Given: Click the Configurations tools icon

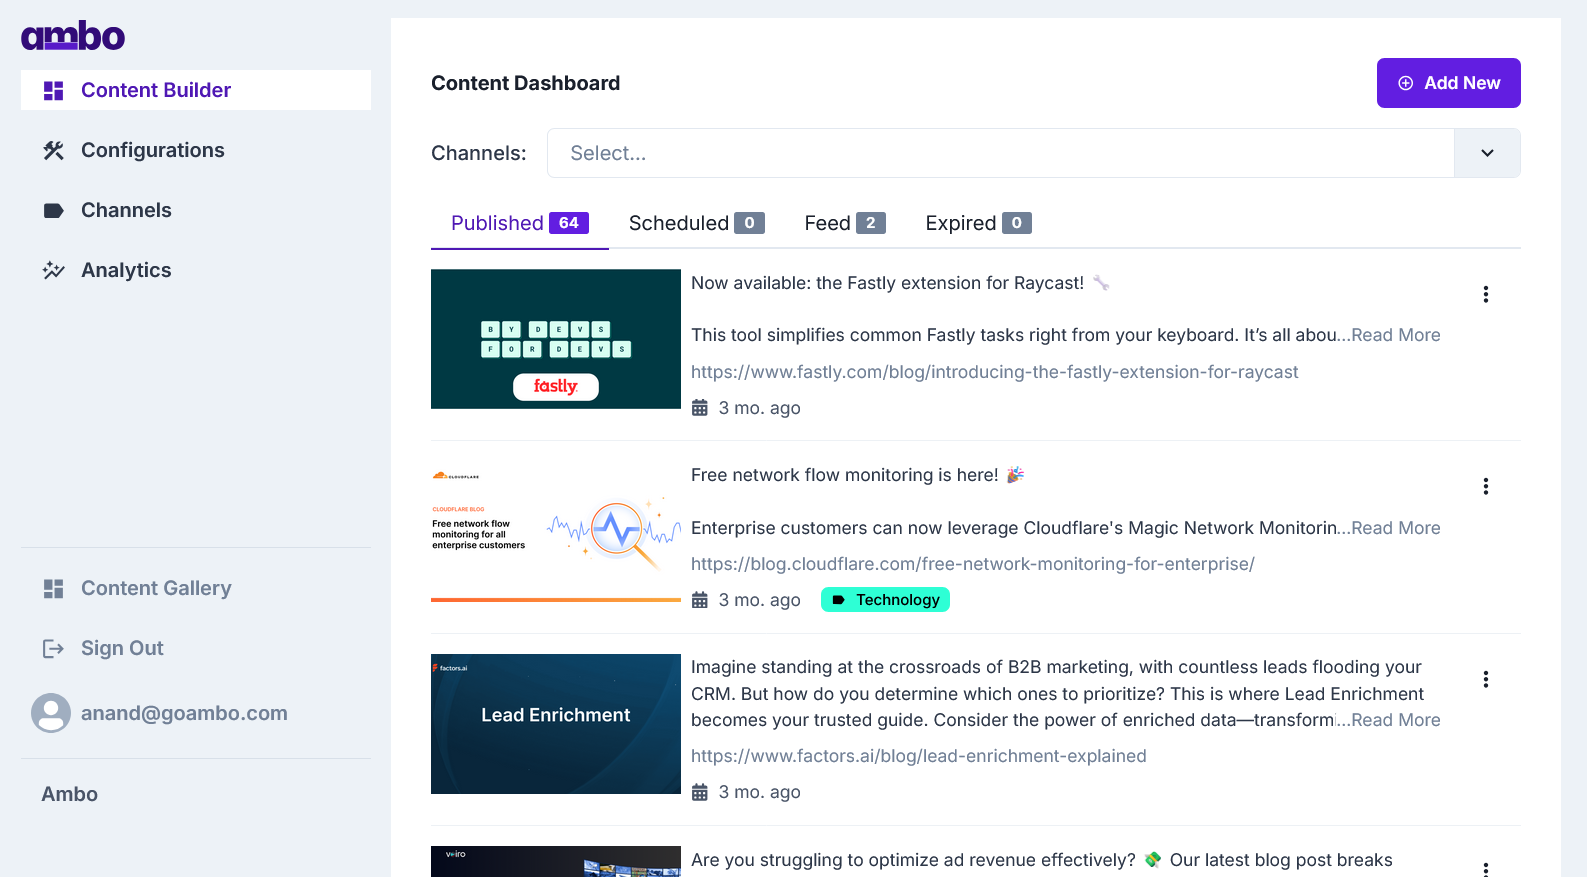Looking at the screenshot, I should pos(54,150).
